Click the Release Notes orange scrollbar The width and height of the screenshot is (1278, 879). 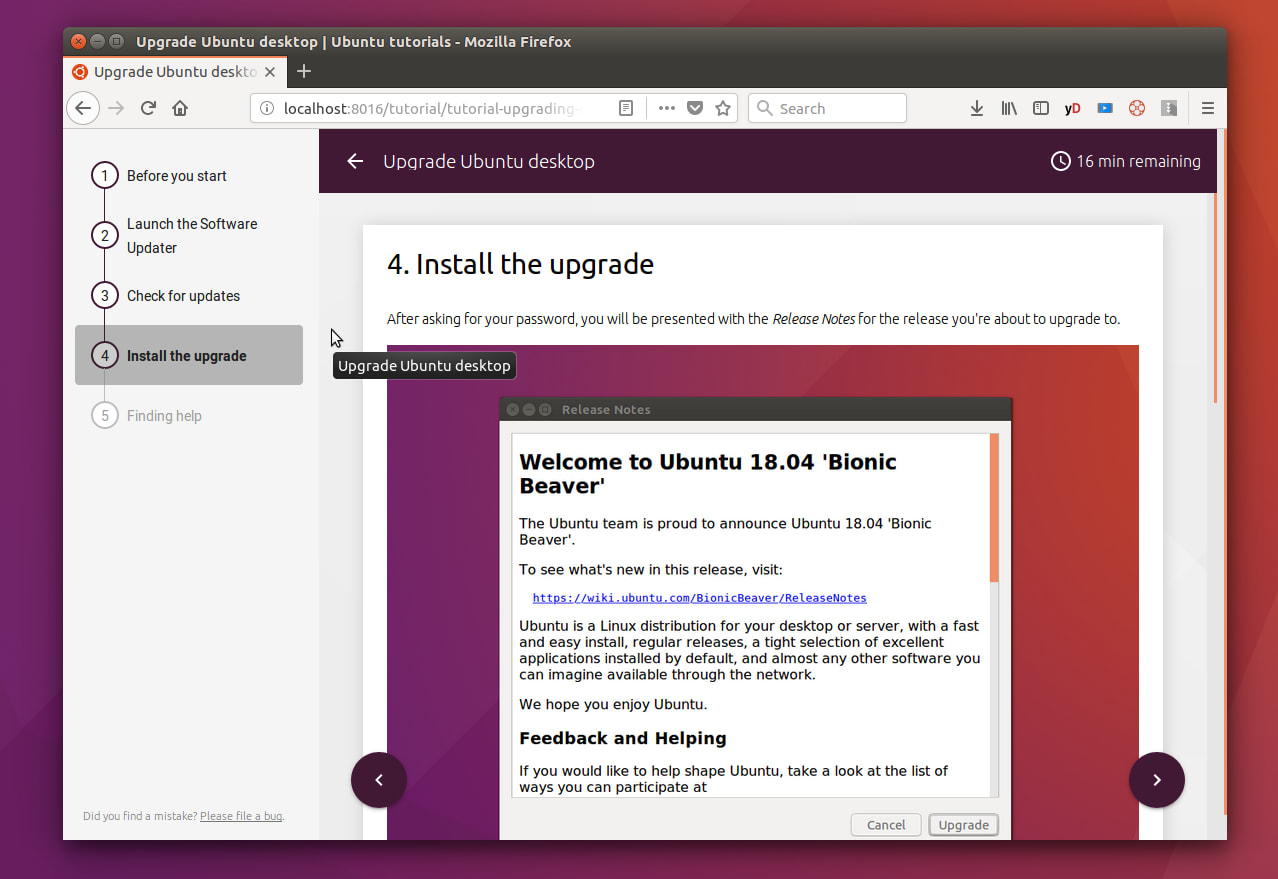[994, 508]
